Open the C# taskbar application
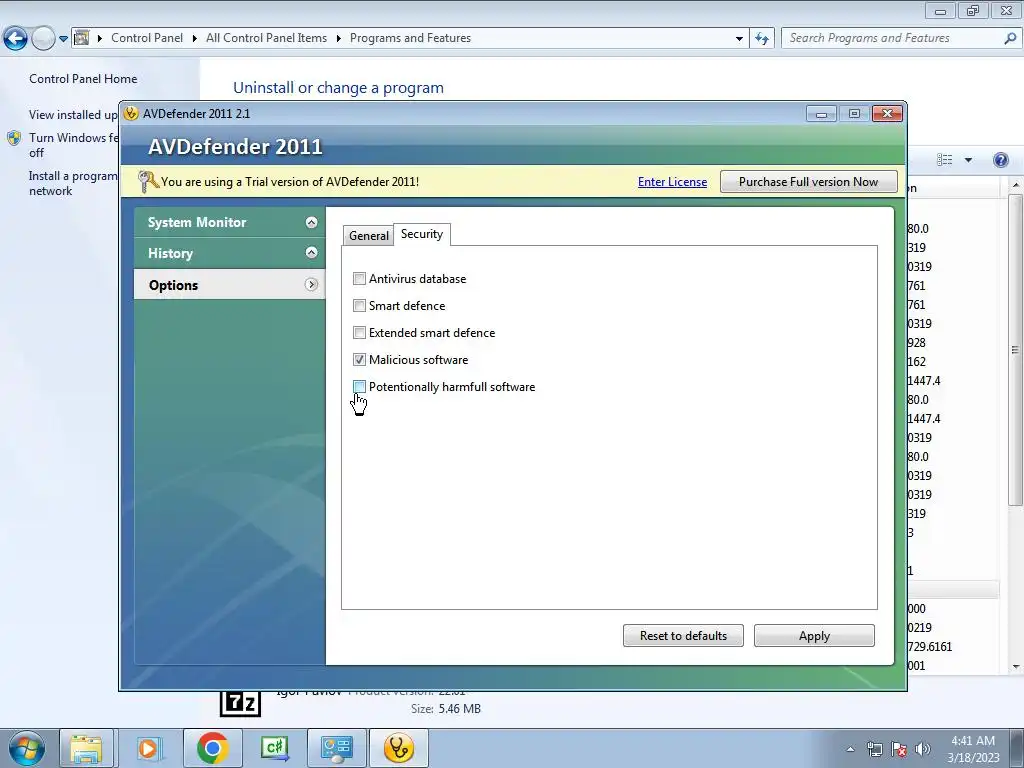 point(275,748)
